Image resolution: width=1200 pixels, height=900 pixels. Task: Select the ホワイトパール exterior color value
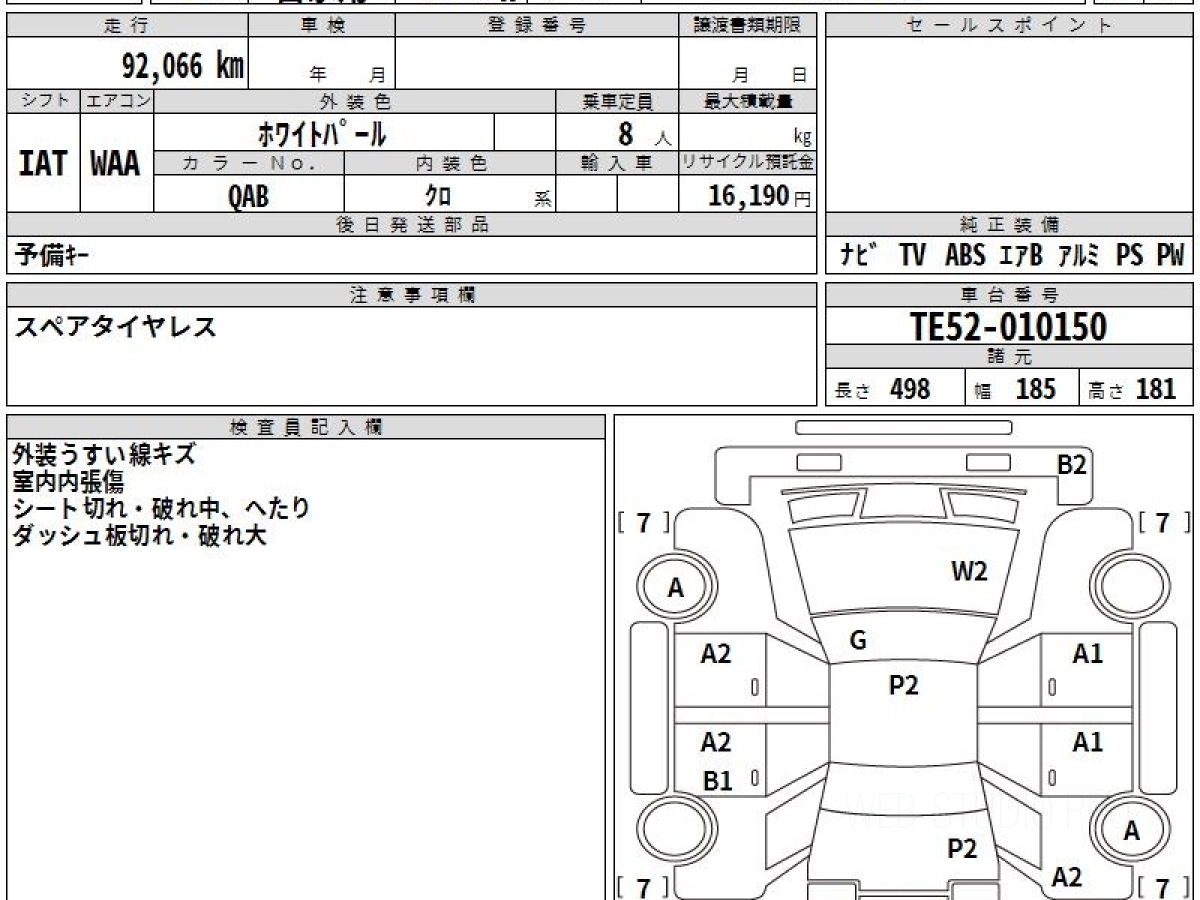tap(322, 133)
